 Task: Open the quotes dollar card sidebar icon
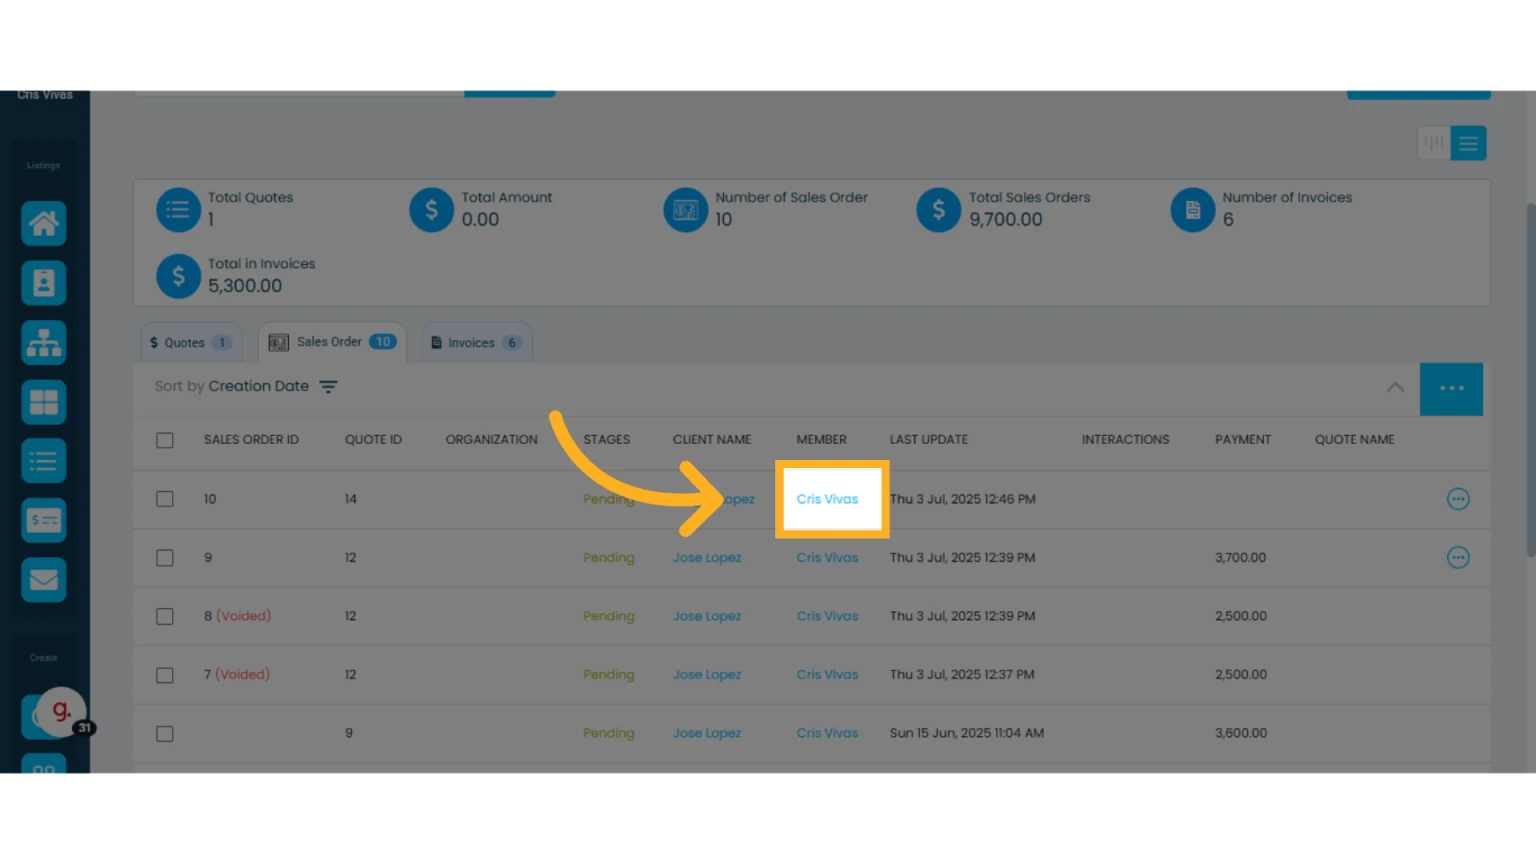click(44, 520)
